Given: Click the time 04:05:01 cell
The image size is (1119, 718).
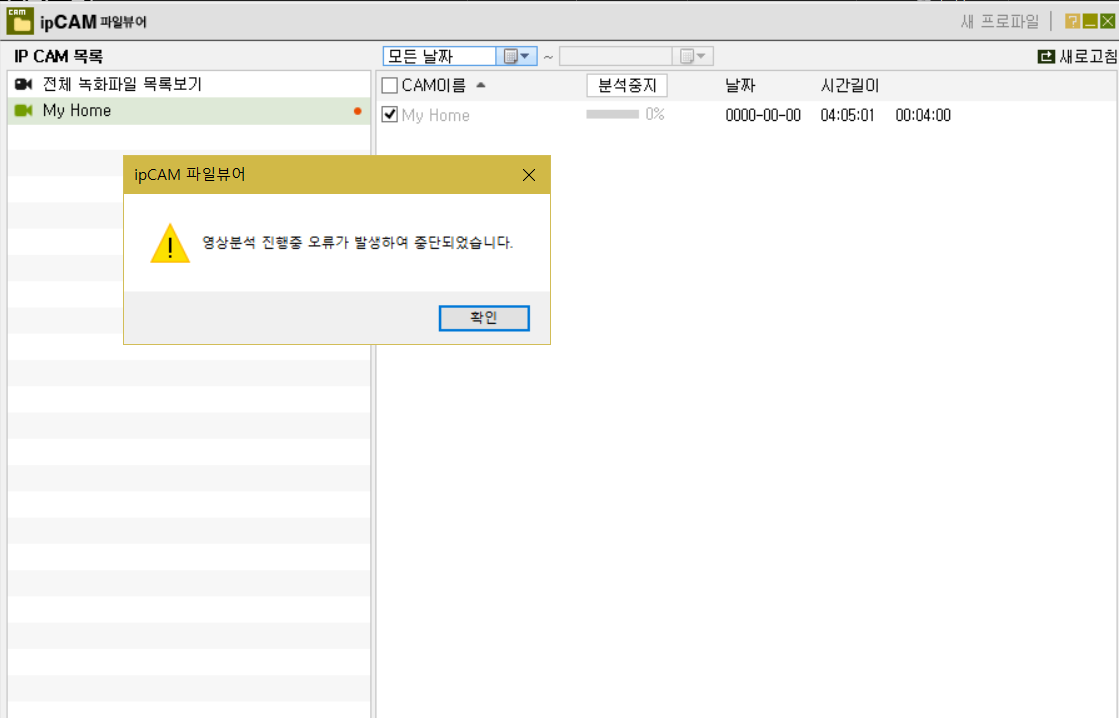Looking at the screenshot, I should (847, 115).
